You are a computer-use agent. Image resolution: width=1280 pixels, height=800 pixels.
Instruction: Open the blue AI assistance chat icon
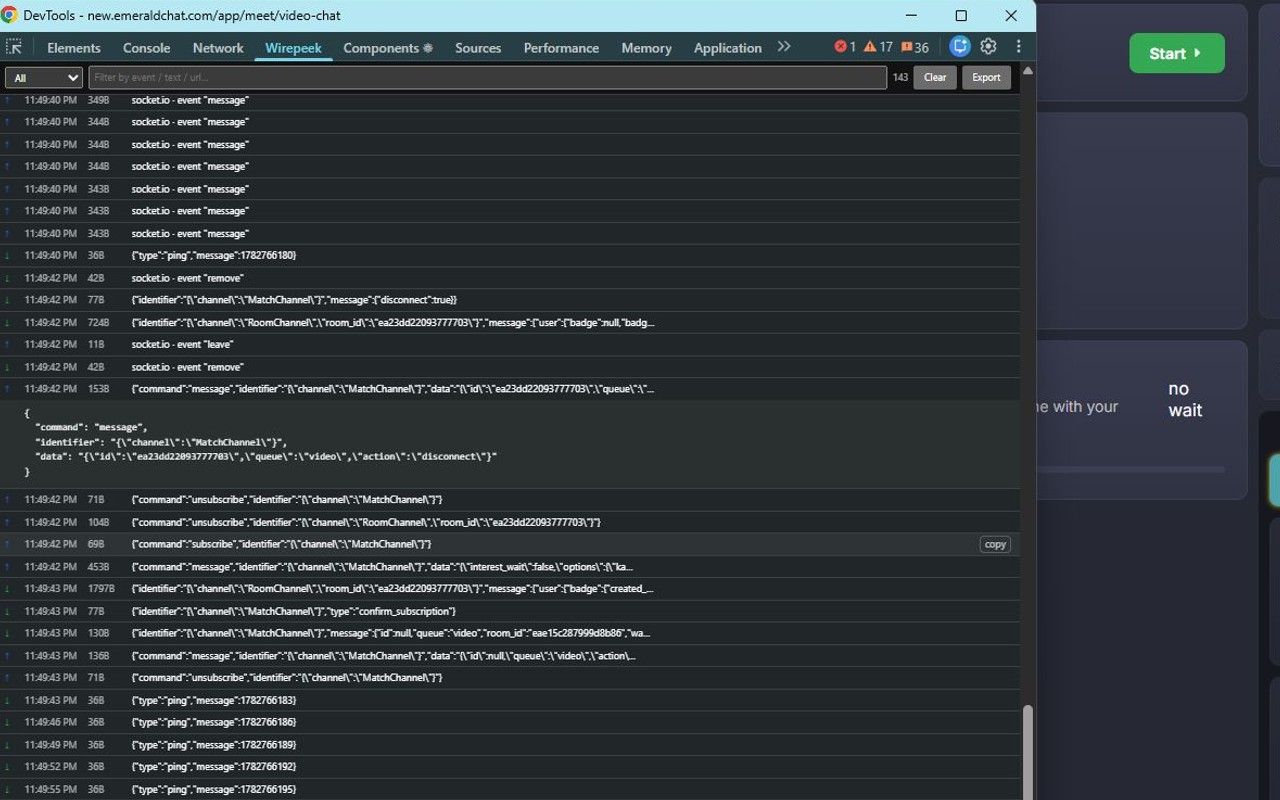[x=960, y=46]
